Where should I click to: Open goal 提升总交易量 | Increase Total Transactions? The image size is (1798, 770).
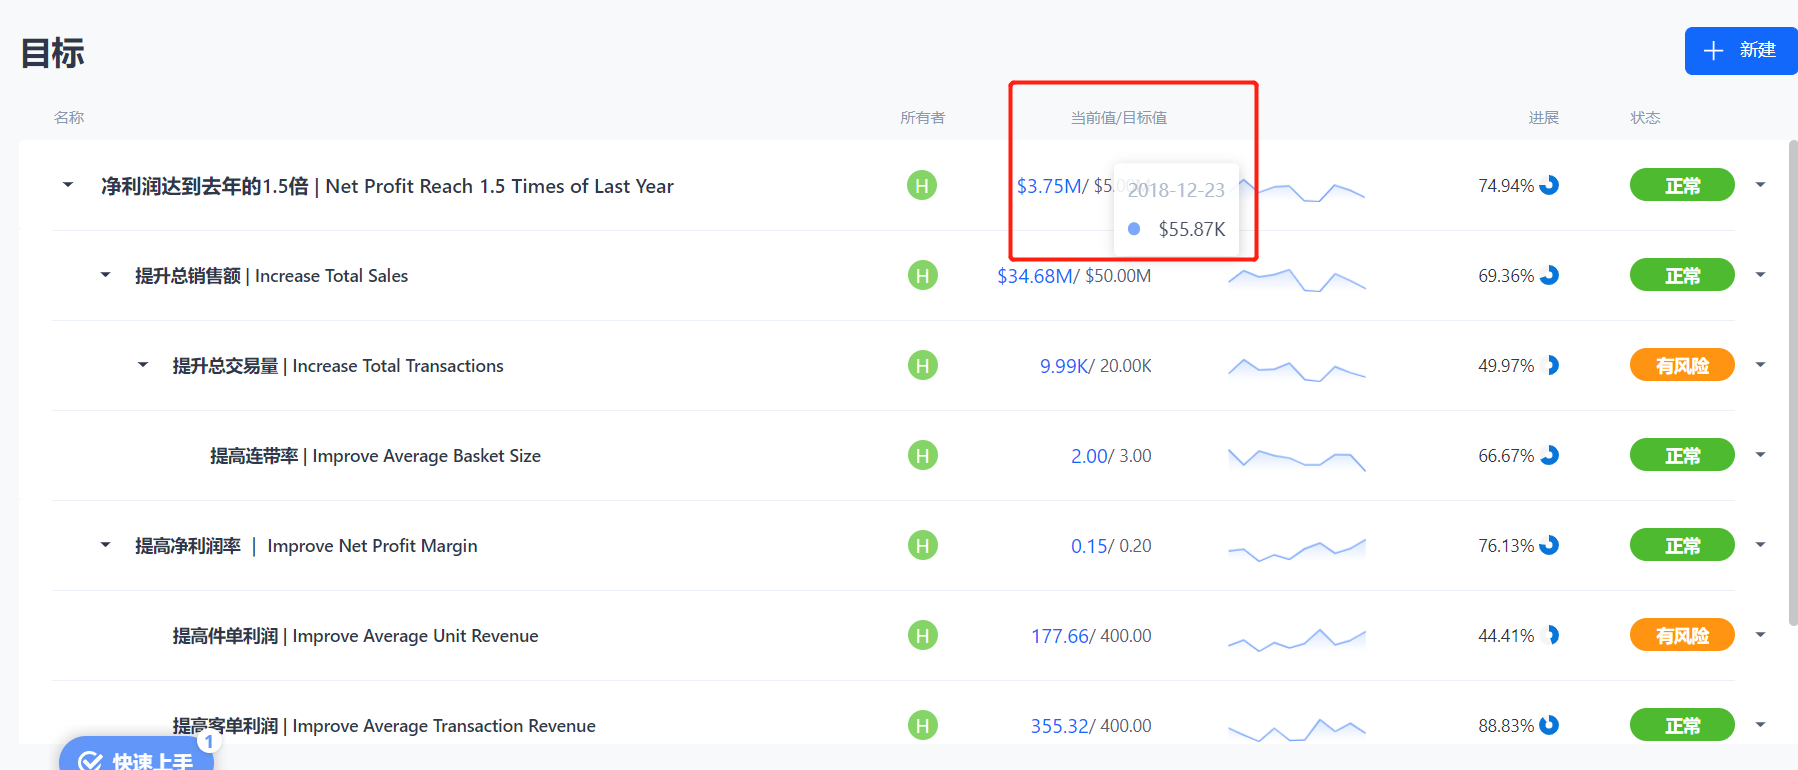(x=338, y=366)
